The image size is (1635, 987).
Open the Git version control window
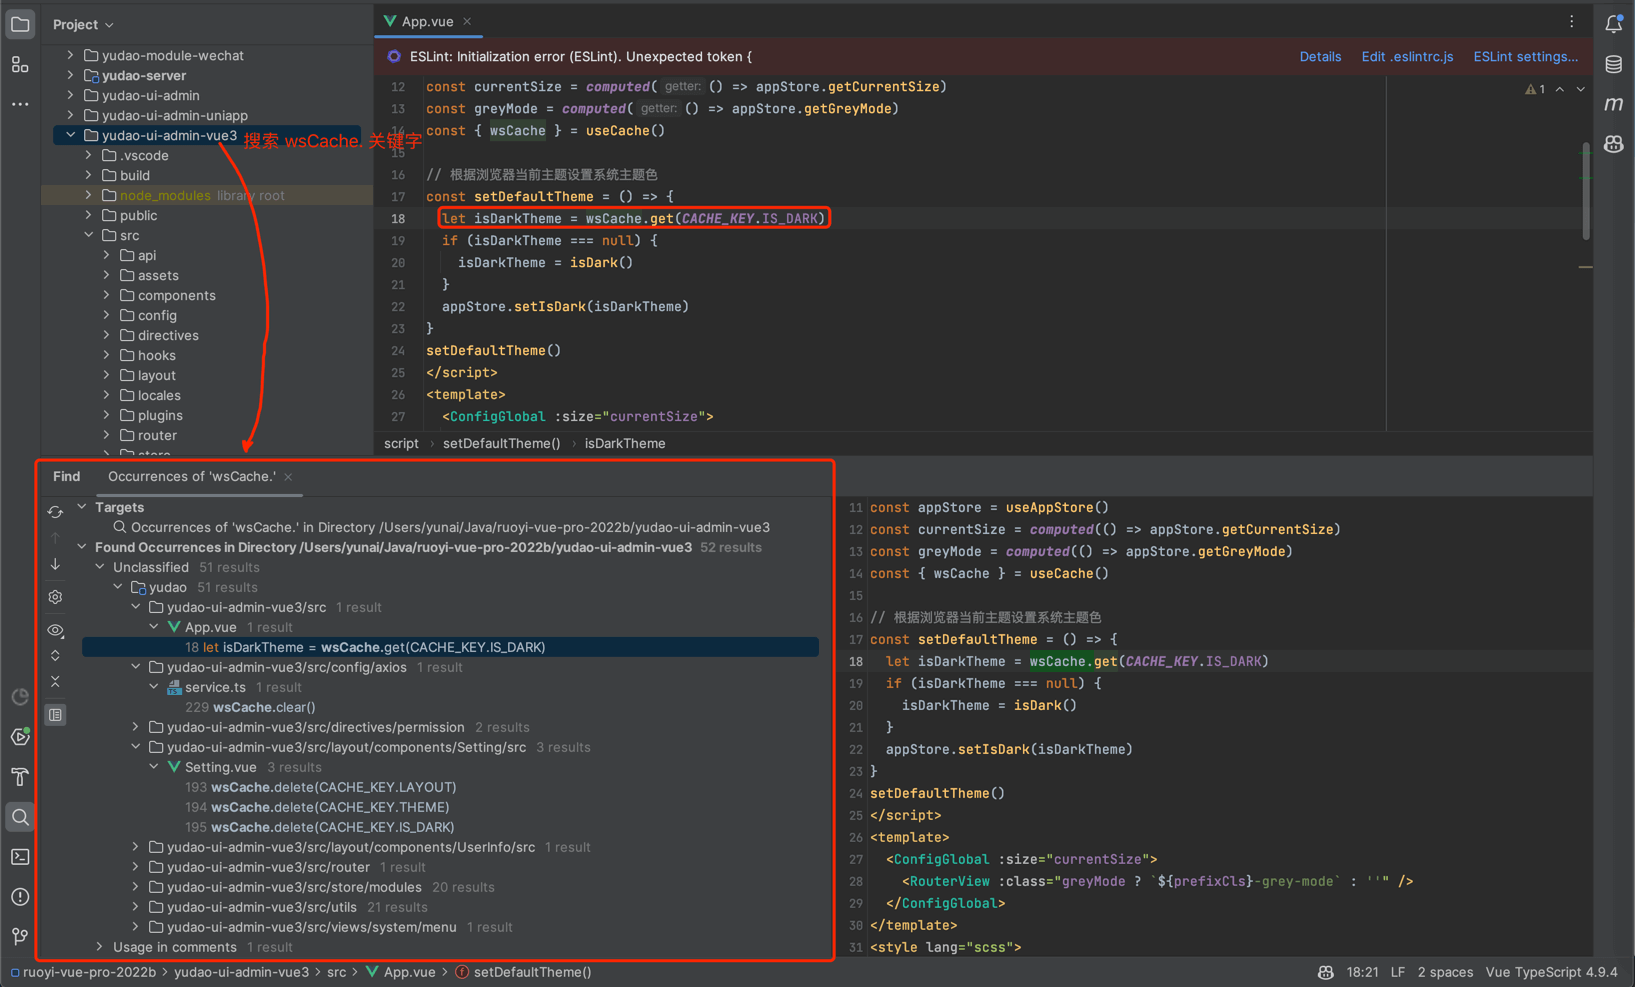tap(20, 937)
